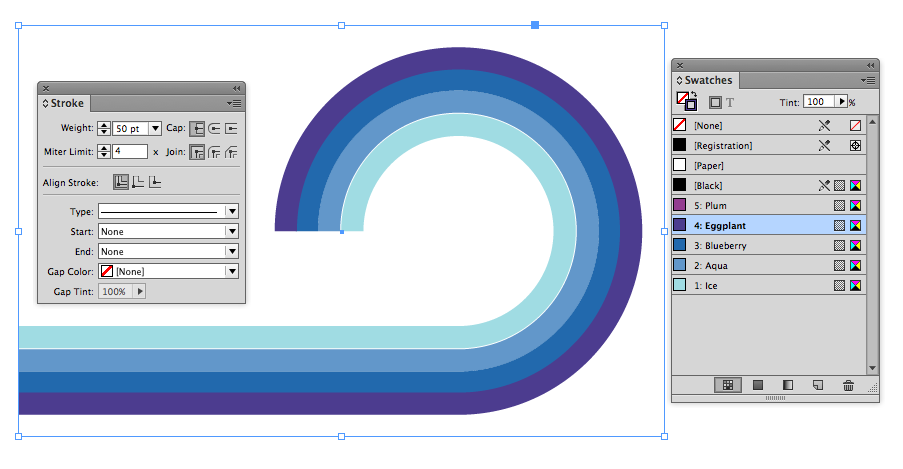The height and width of the screenshot is (469, 903).
Task: Select the Round Join icon
Action: tap(214, 152)
